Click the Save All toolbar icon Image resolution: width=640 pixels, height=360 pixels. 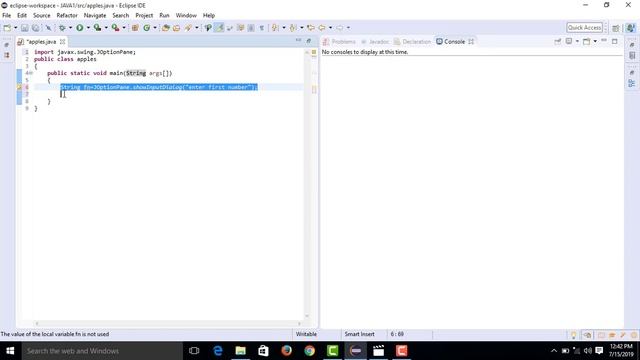tap(36, 28)
